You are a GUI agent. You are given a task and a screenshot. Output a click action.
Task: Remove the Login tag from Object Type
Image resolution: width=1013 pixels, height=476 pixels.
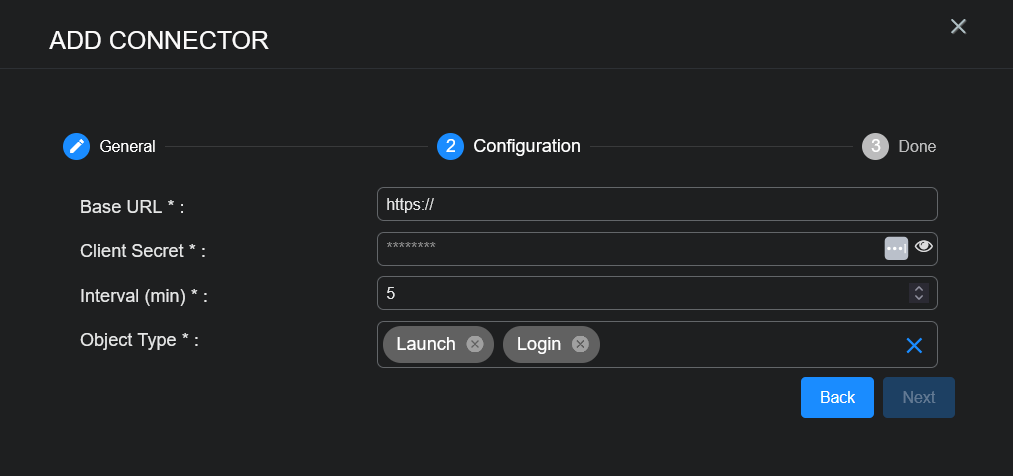point(580,344)
